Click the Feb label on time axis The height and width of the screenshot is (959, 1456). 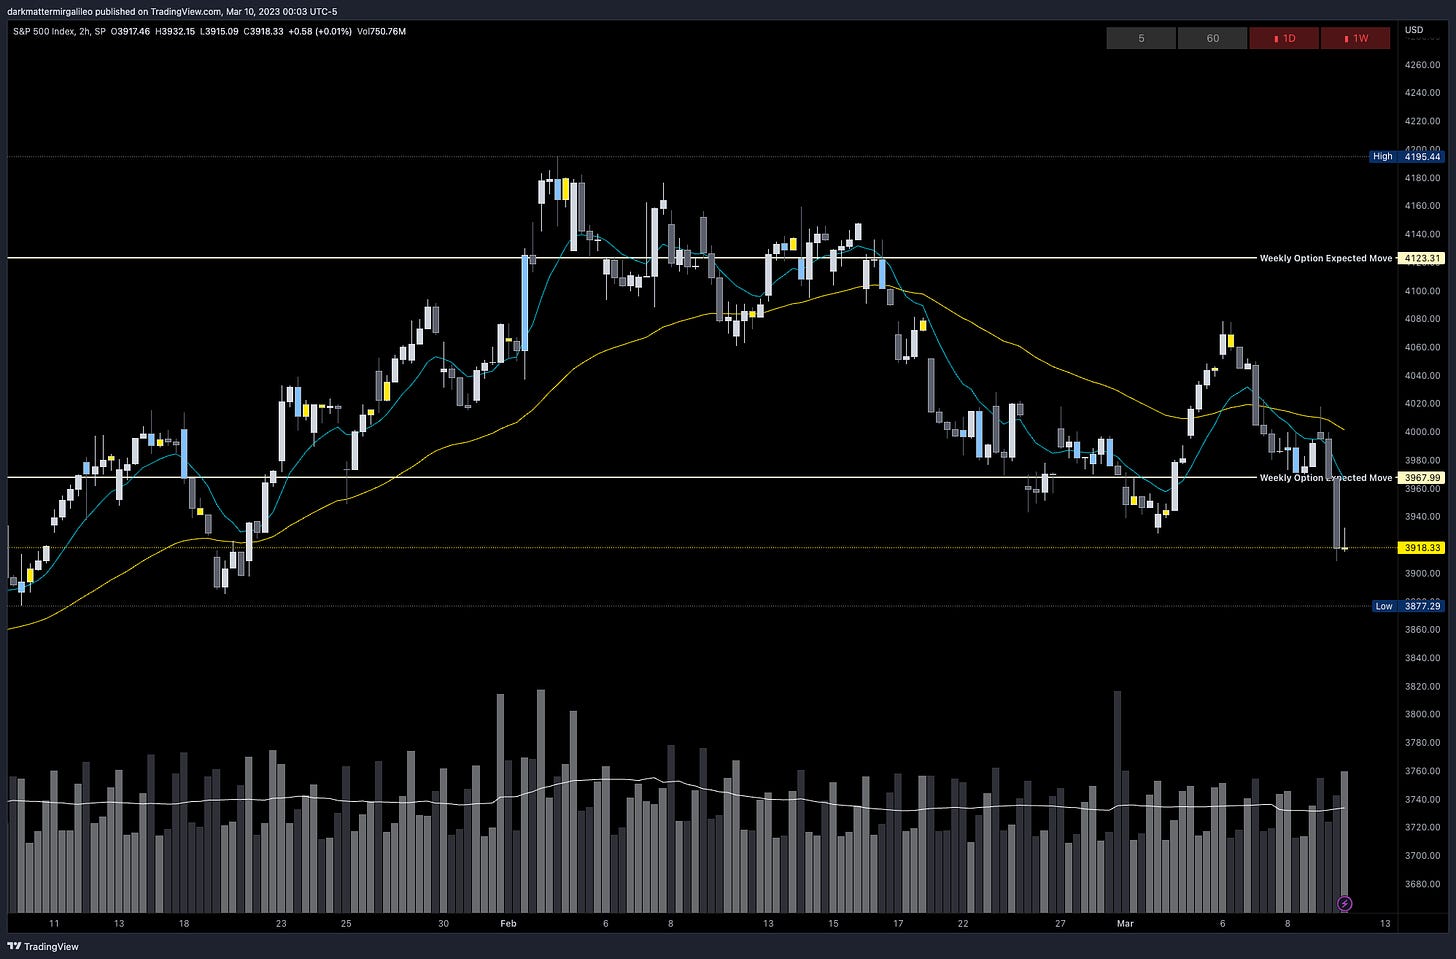(x=508, y=923)
